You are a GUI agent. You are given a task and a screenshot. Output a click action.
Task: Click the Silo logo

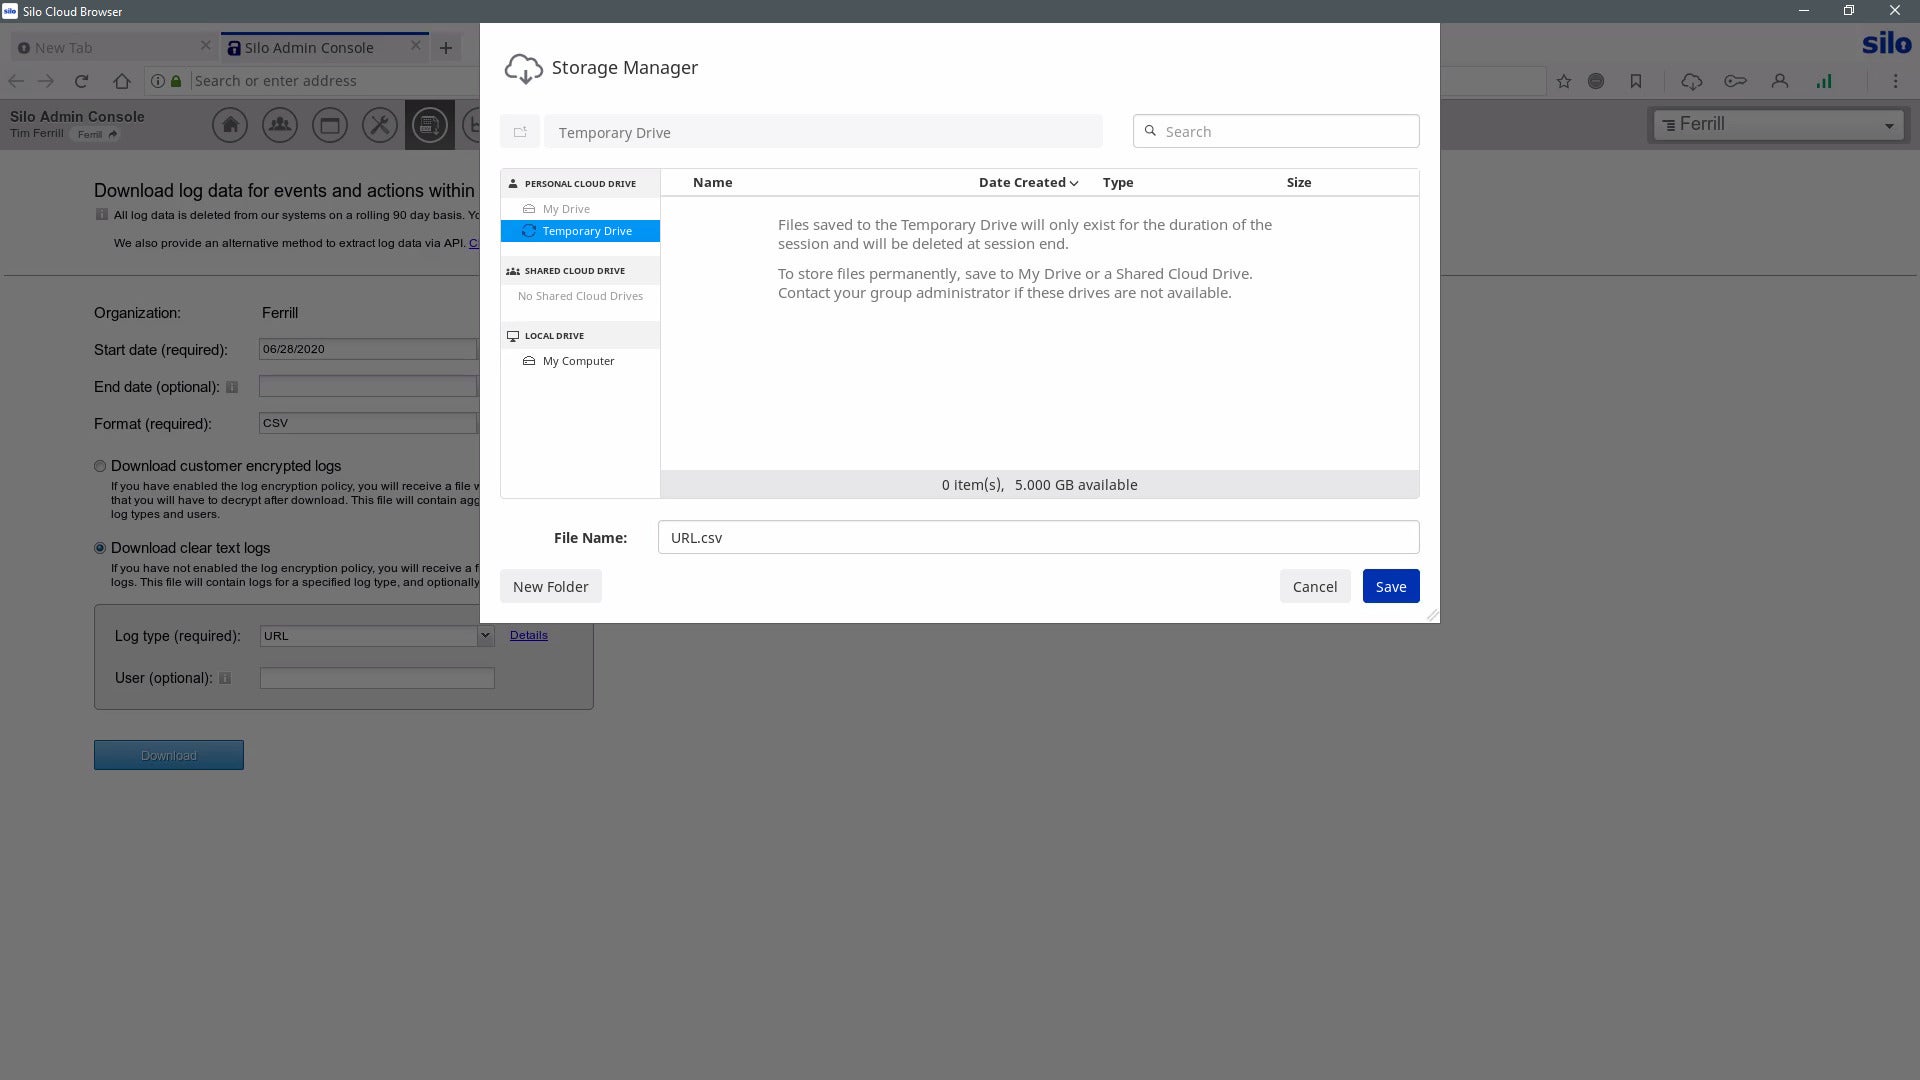click(1886, 43)
